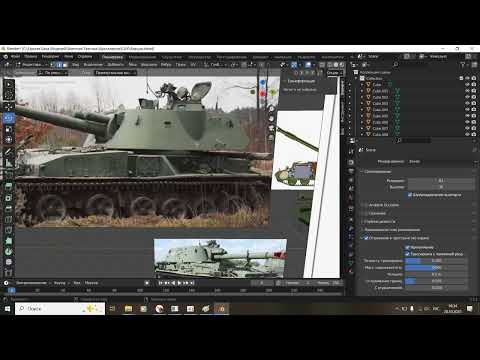Click the viewport zoom magnifier gizmo
Image resolution: width=480 pixels, height=360 pixels.
(x=271, y=109)
